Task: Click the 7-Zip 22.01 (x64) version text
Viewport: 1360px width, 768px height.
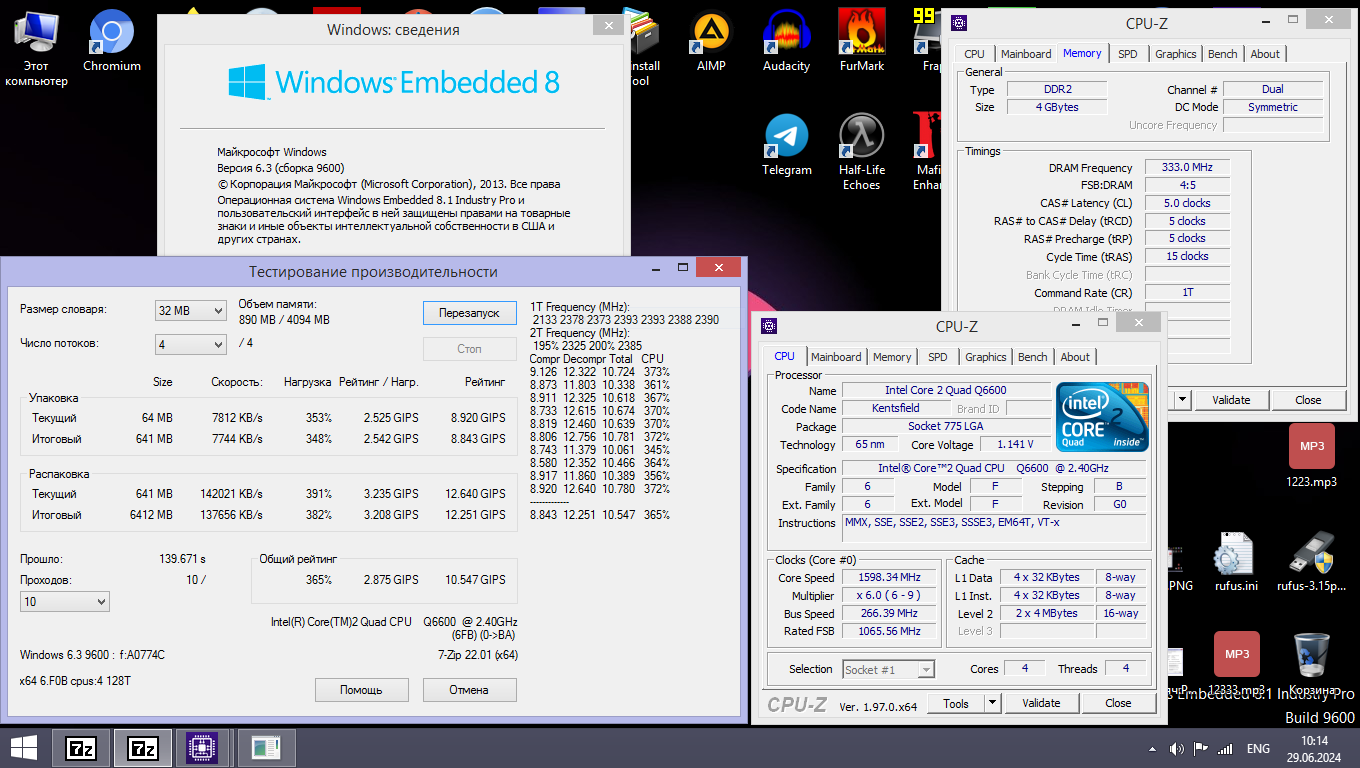Action: [478, 655]
